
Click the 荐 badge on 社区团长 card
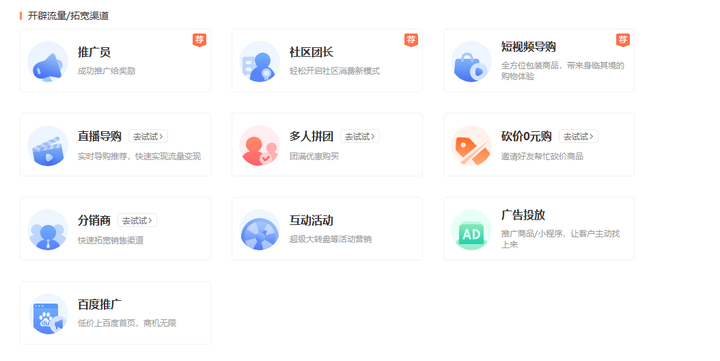(411, 40)
